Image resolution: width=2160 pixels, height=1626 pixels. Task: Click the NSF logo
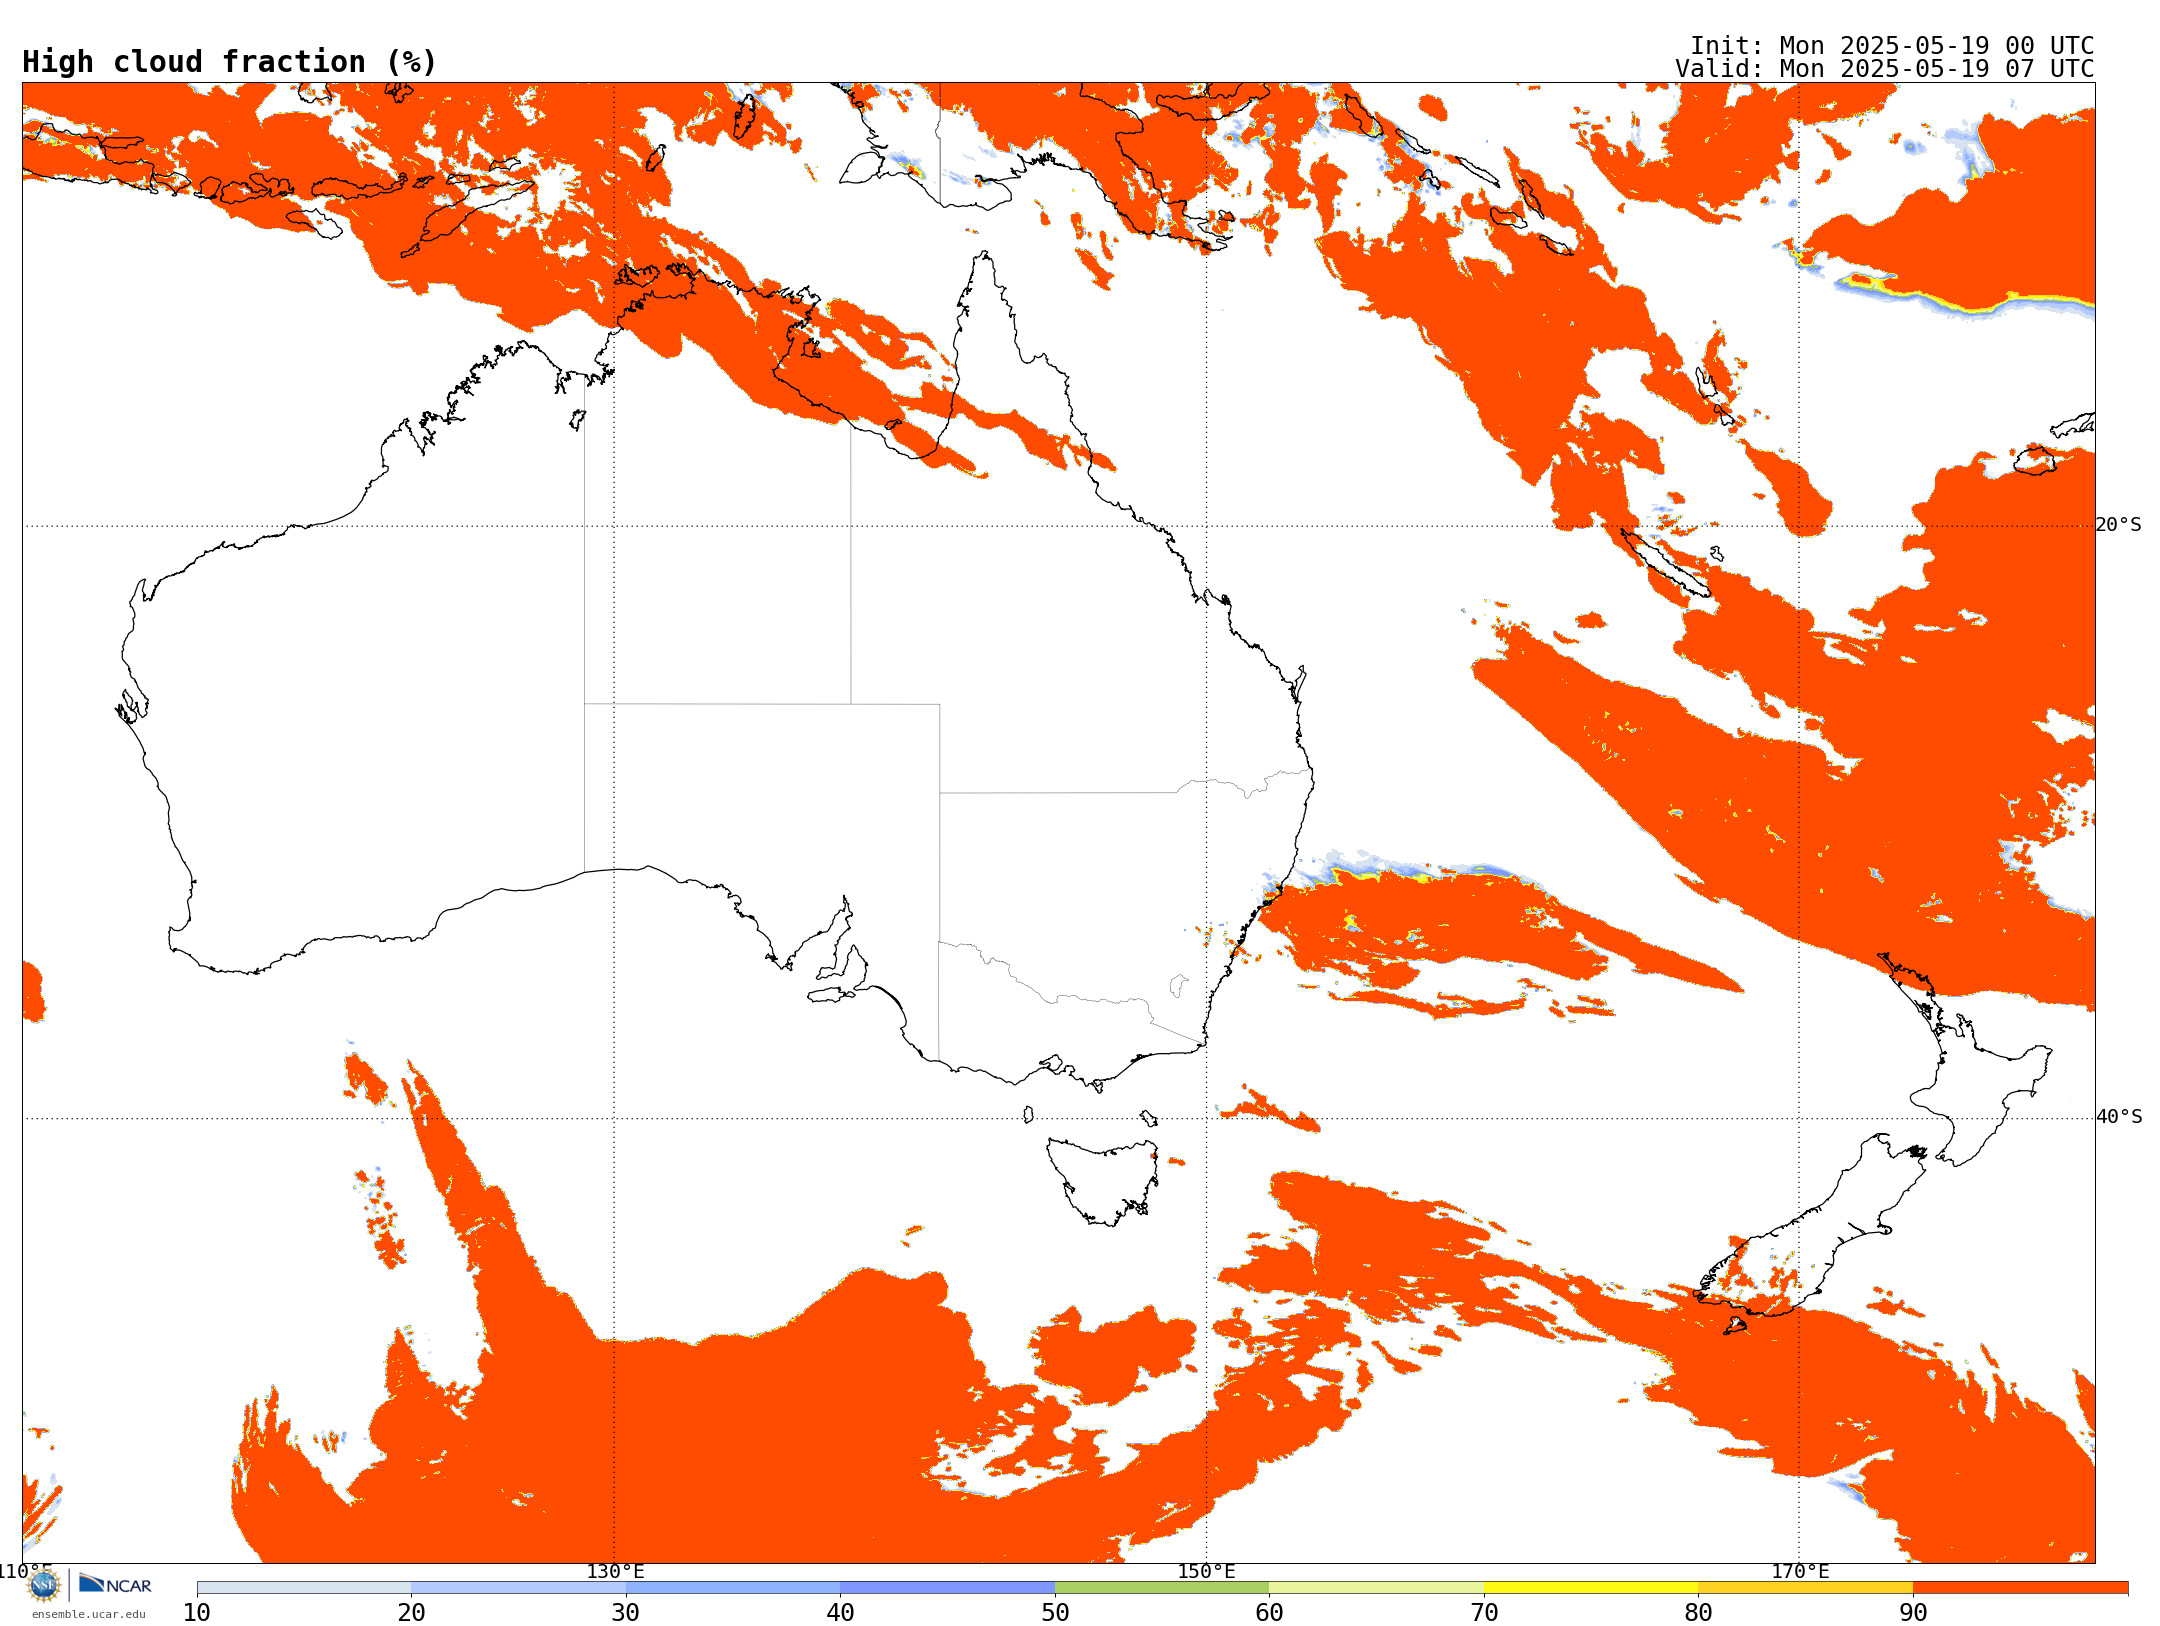point(44,1584)
